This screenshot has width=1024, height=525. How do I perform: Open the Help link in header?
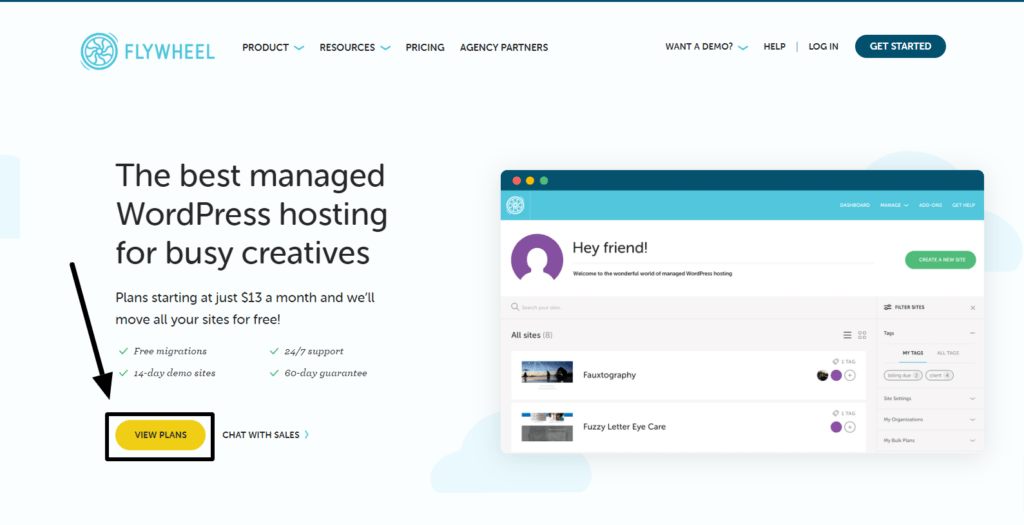tap(775, 47)
